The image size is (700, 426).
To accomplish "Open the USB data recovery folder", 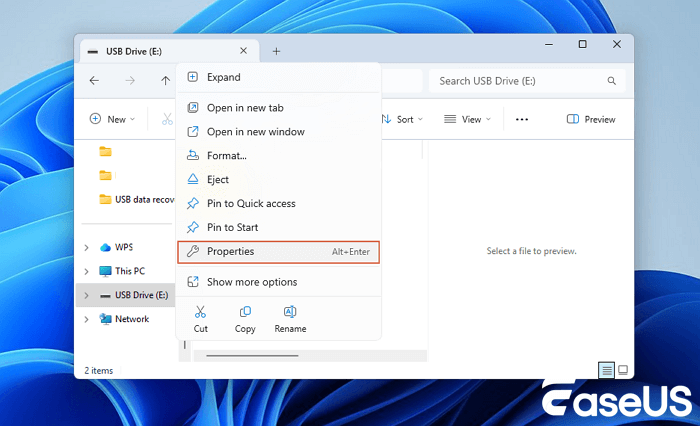I will pos(137,199).
